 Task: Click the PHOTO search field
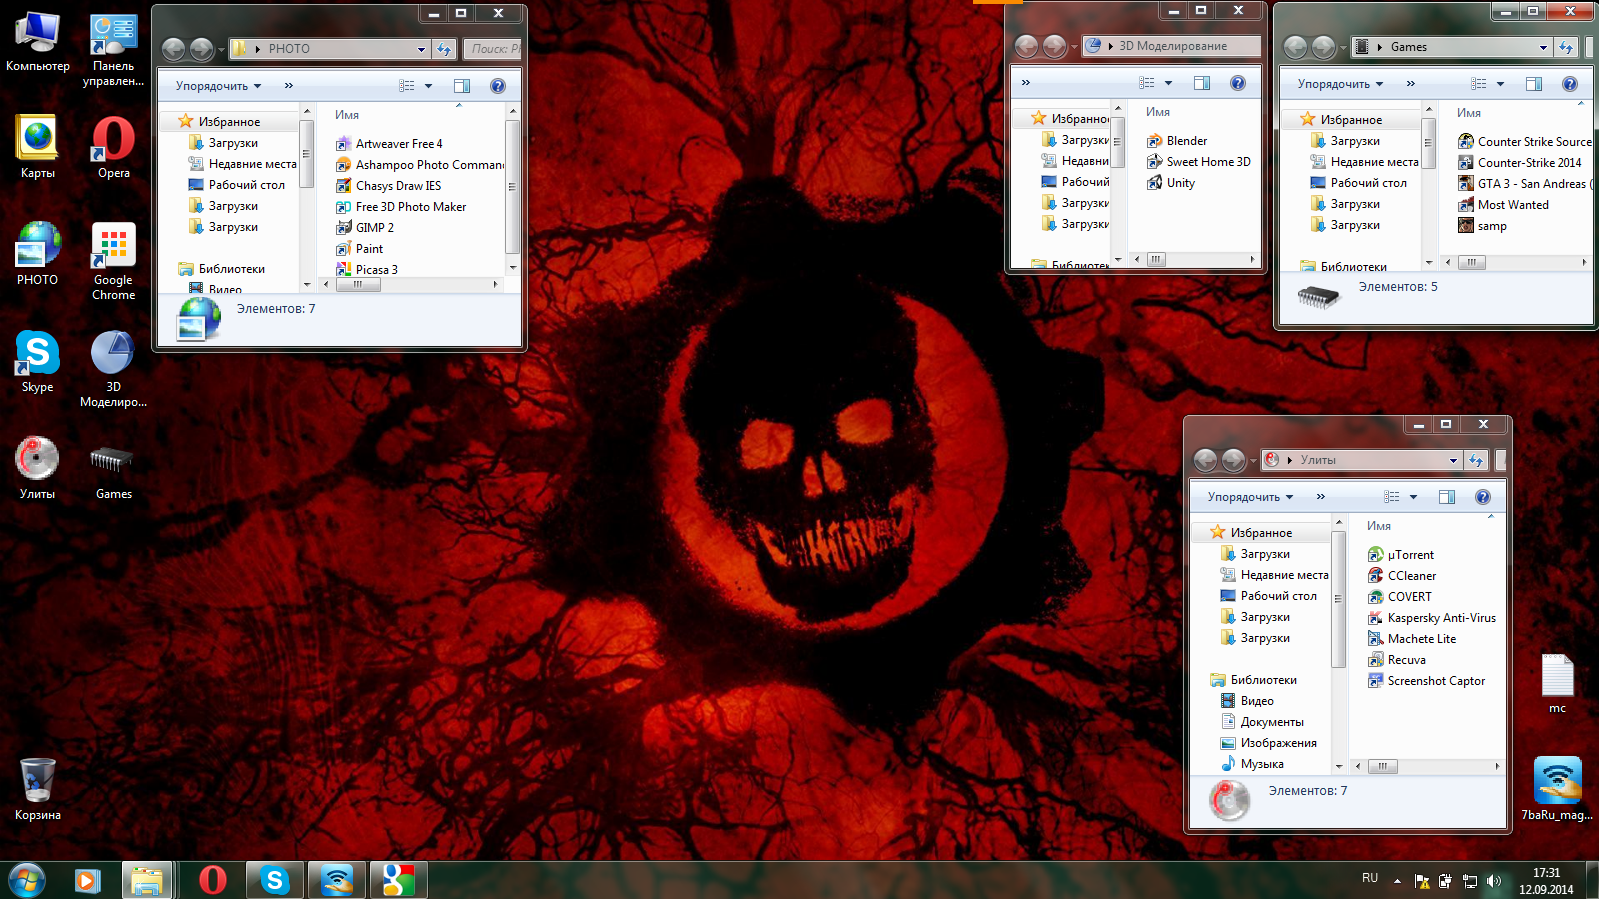click(x=494, y=49)
